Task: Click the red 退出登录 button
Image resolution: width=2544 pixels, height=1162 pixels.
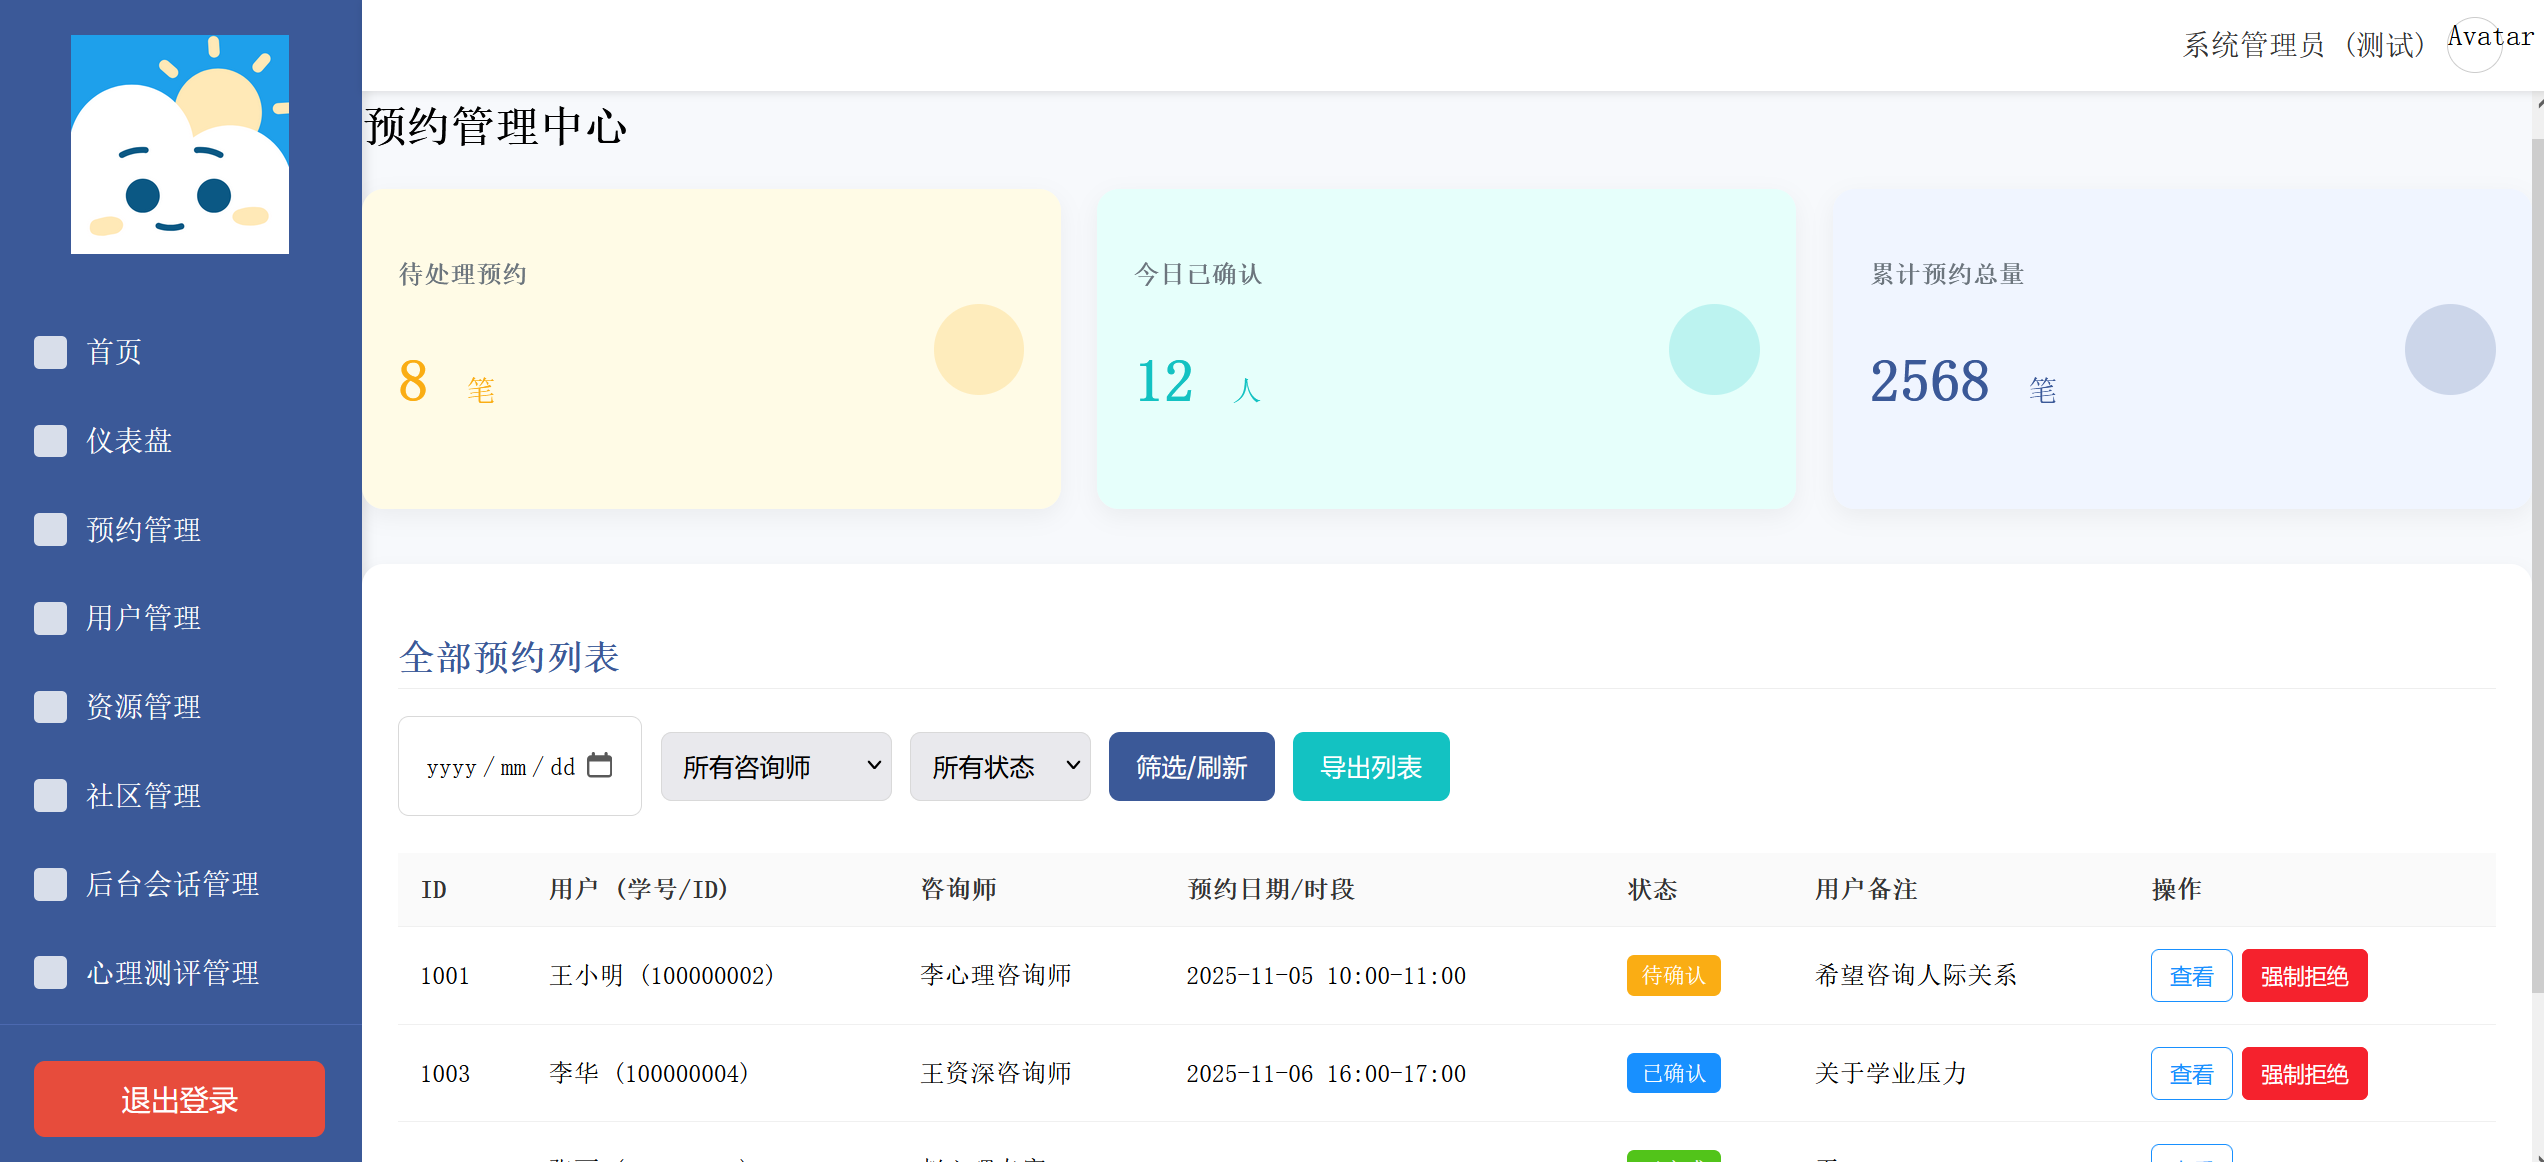Action: point(179,1099)
